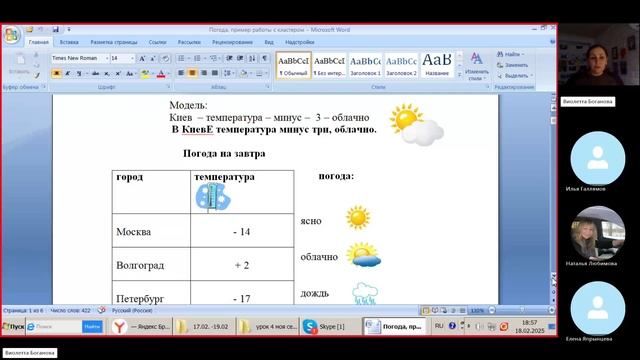The height and width of the screenshot is (360, 640).
Task: Toggle Align Left
Action: tap(181, 73)
